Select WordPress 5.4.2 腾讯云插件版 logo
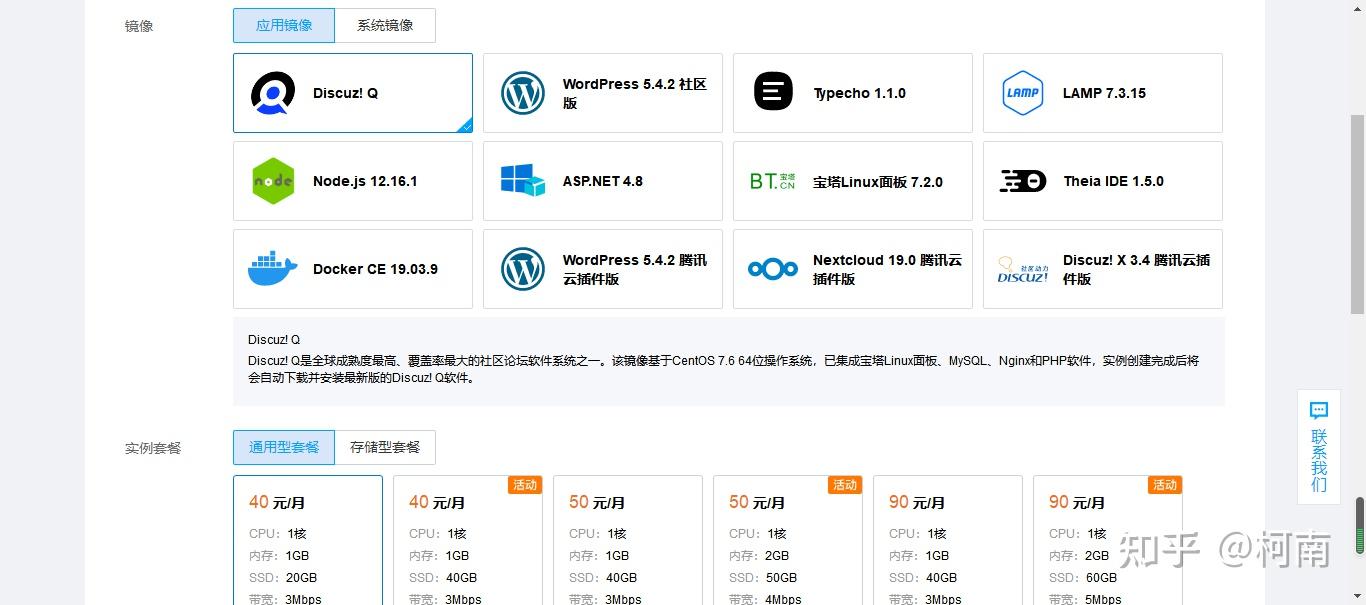 (x=523, y=269)
